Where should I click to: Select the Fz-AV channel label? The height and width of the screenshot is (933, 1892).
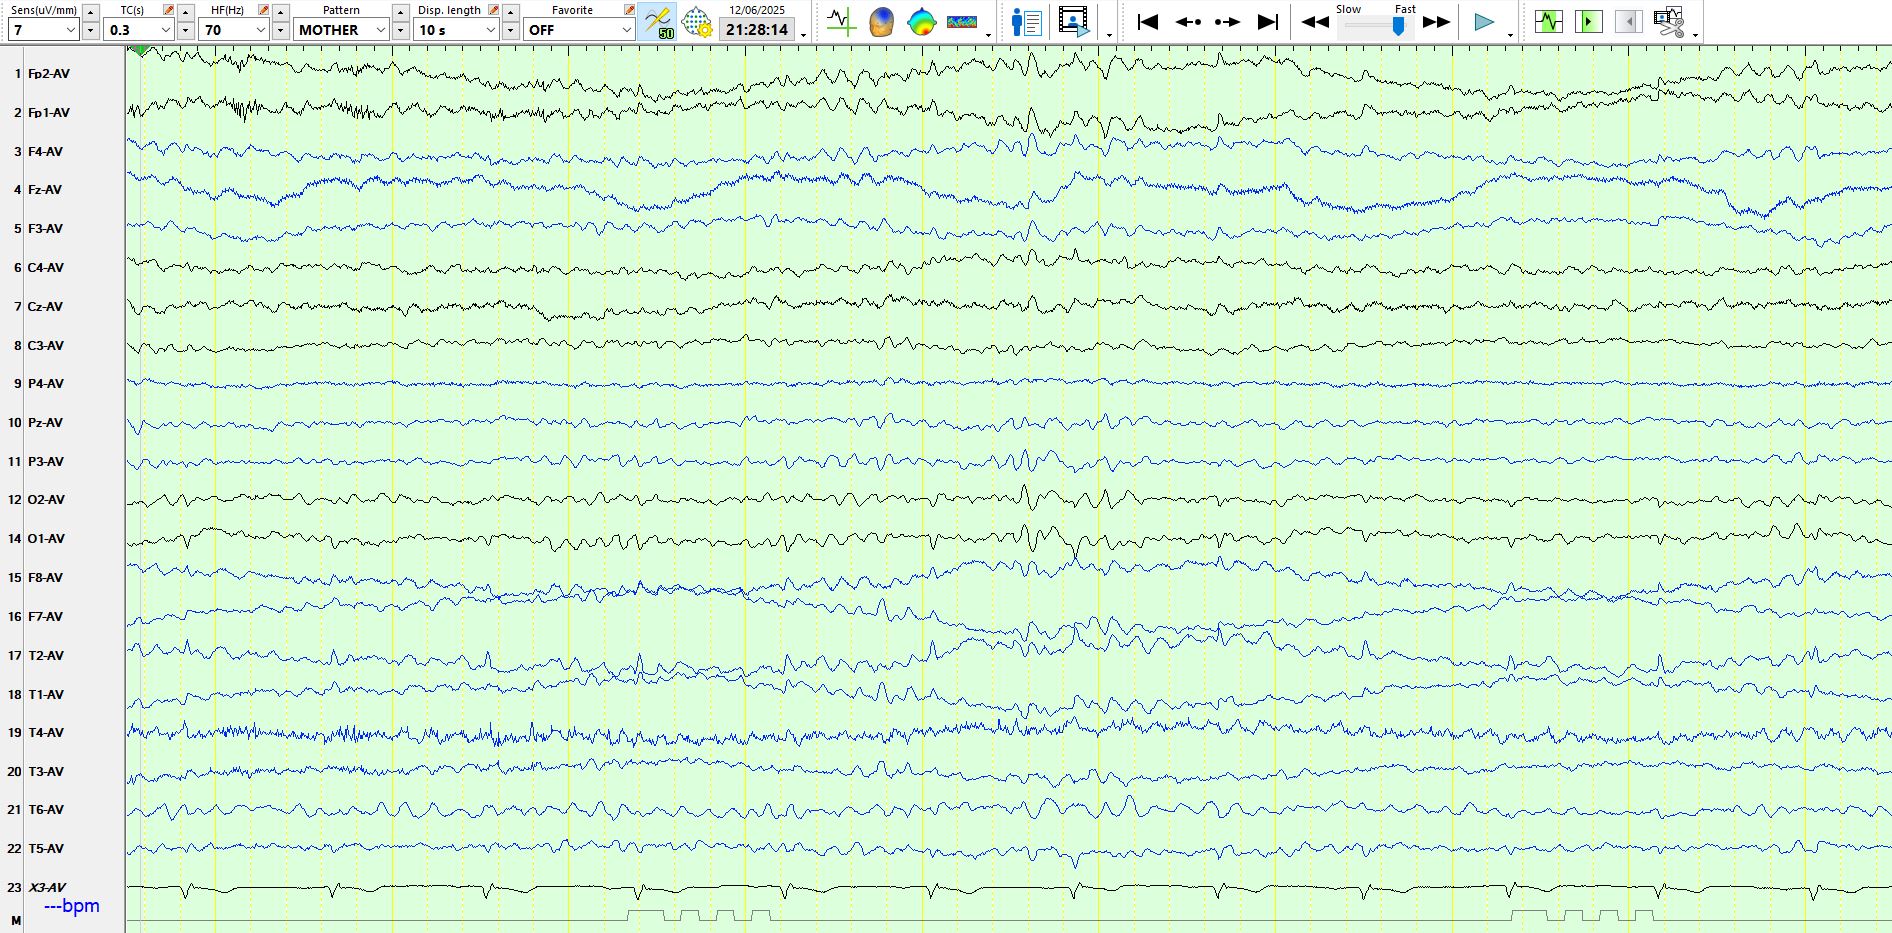click(x=45, y=190)
